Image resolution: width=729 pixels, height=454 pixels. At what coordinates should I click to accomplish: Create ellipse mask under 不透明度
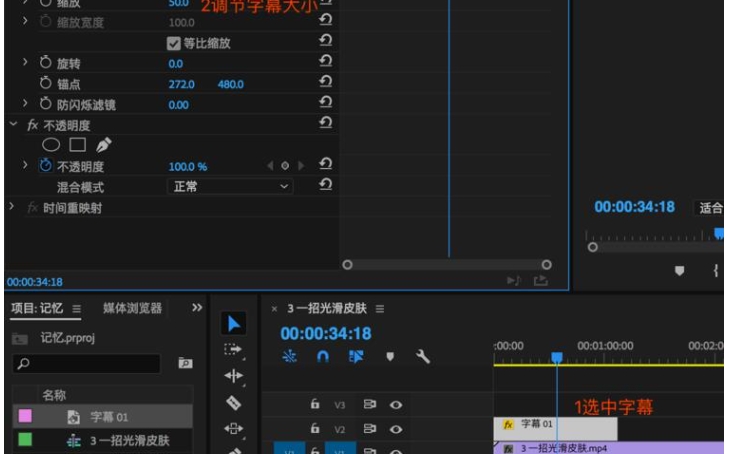50,145
